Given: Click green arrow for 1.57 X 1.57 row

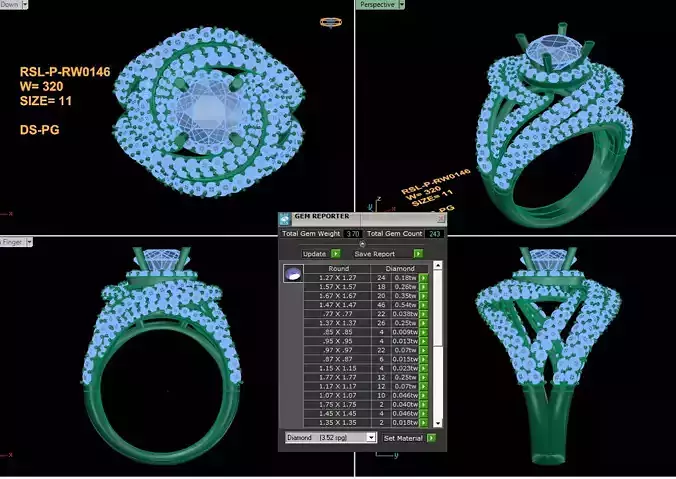Looking at the screenshot, I should coord(423,287).
